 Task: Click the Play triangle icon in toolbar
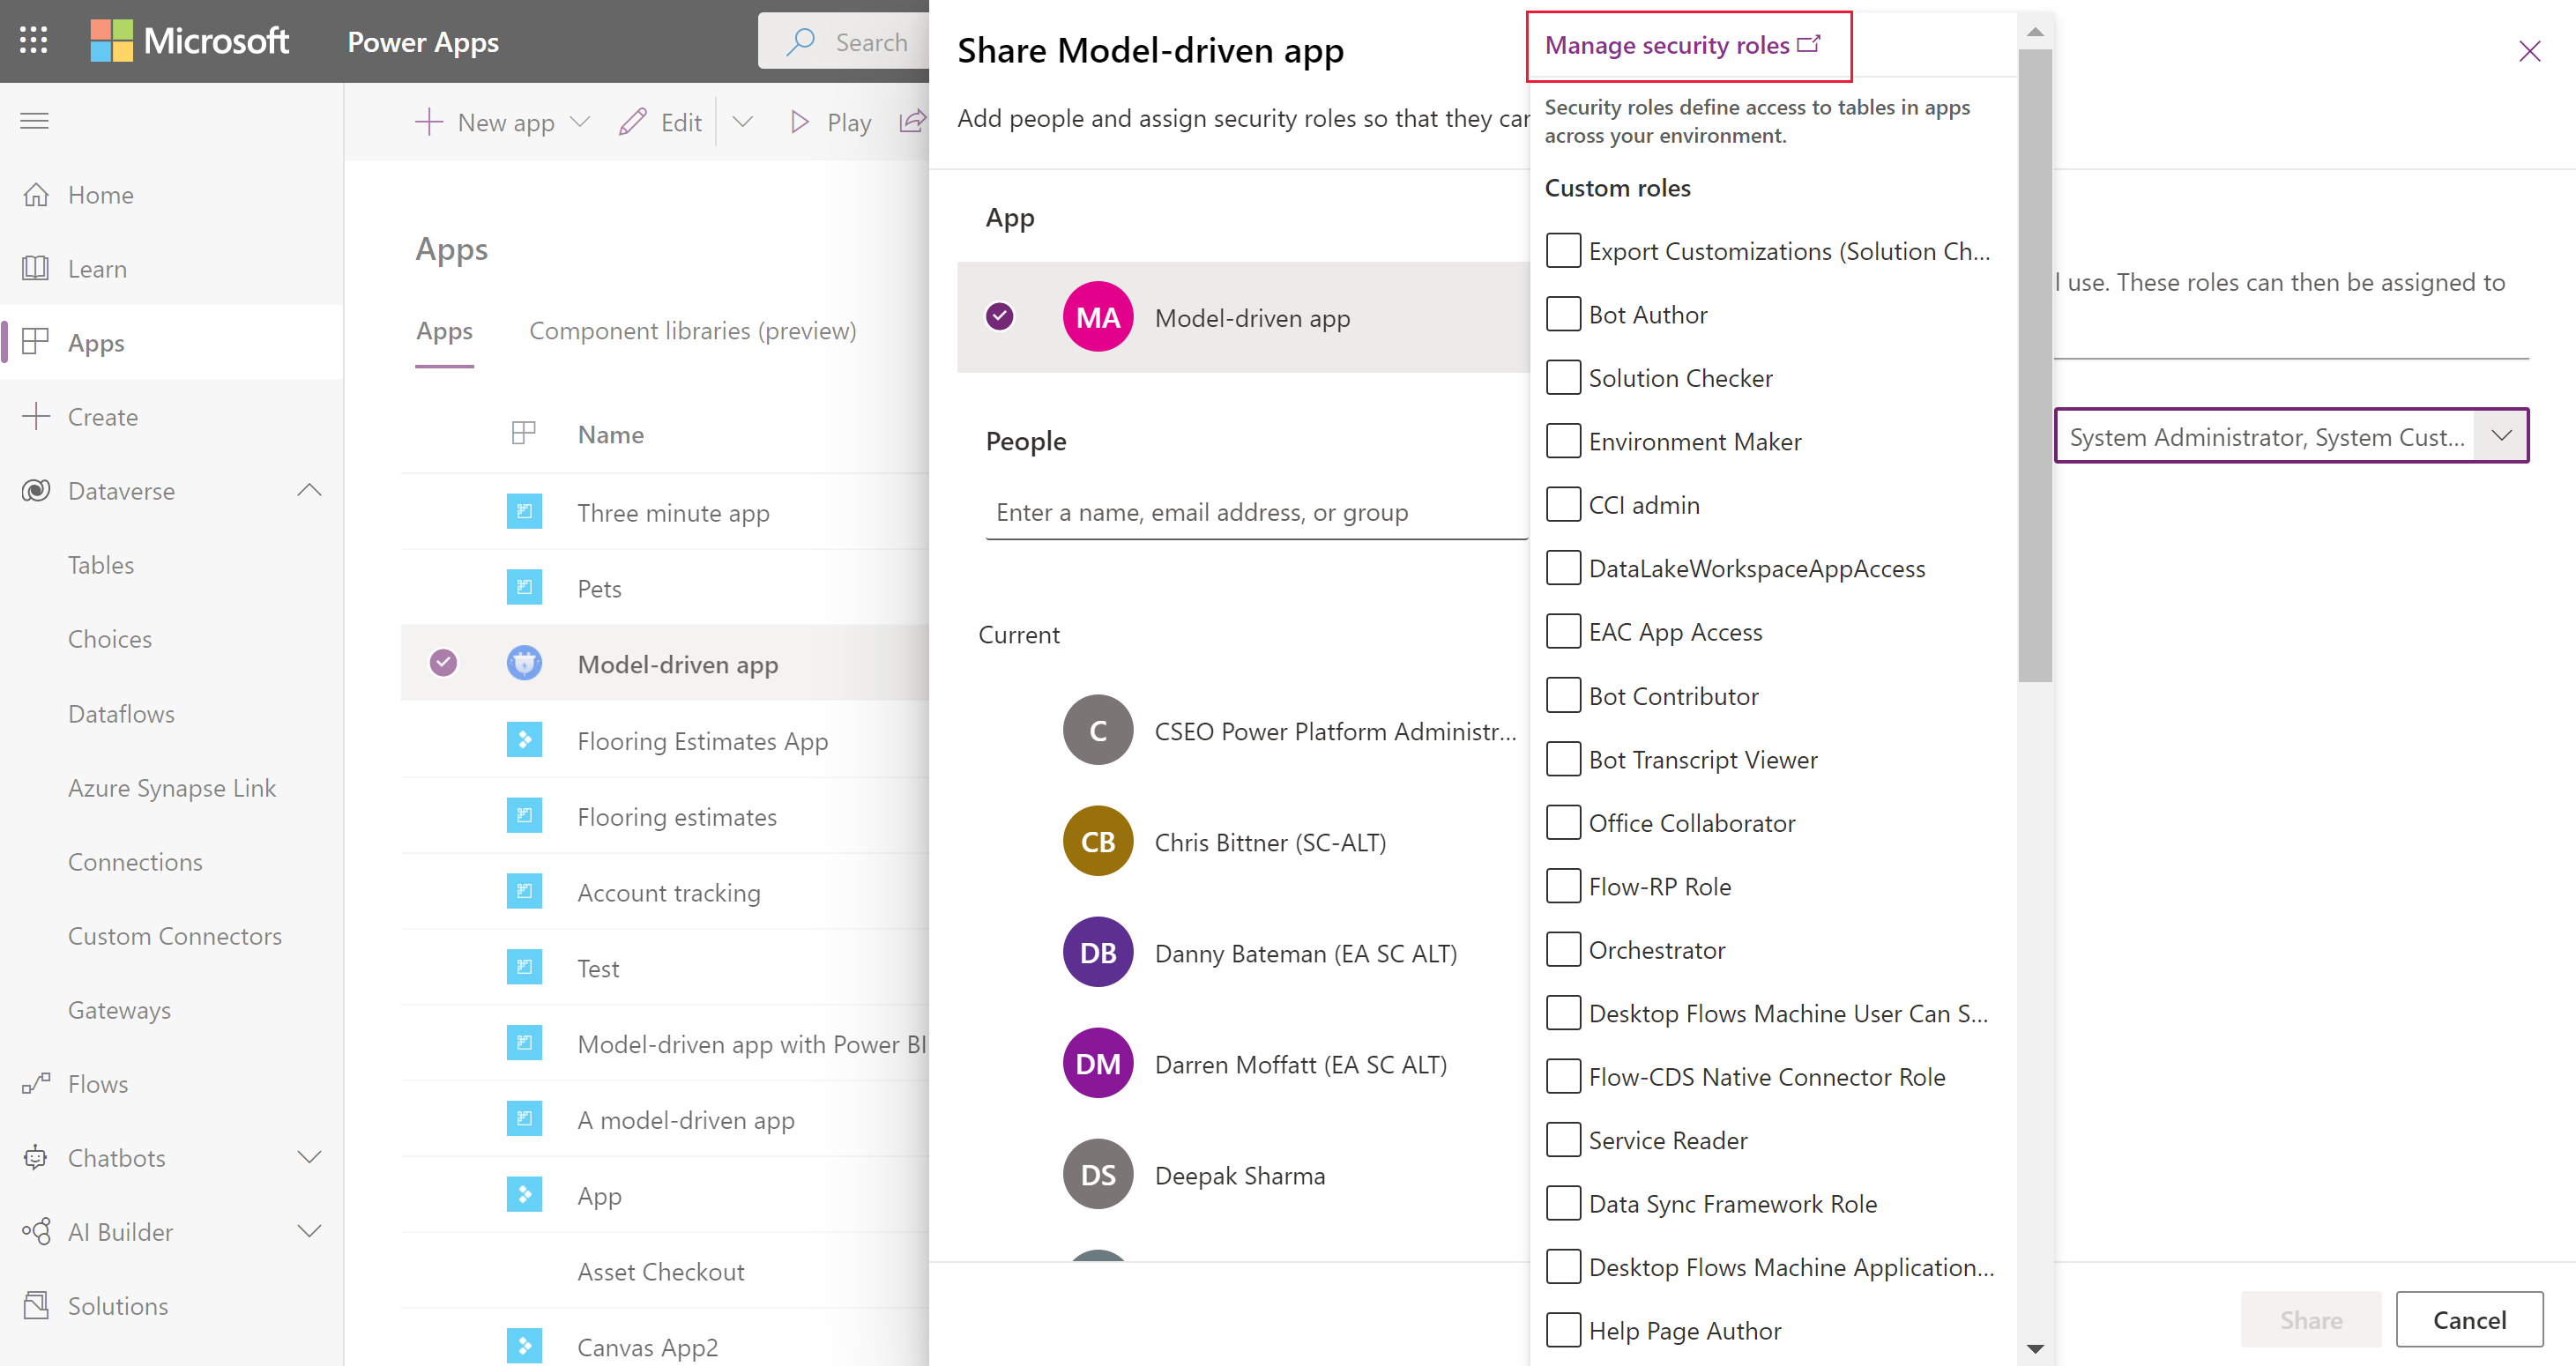point(799,122)
